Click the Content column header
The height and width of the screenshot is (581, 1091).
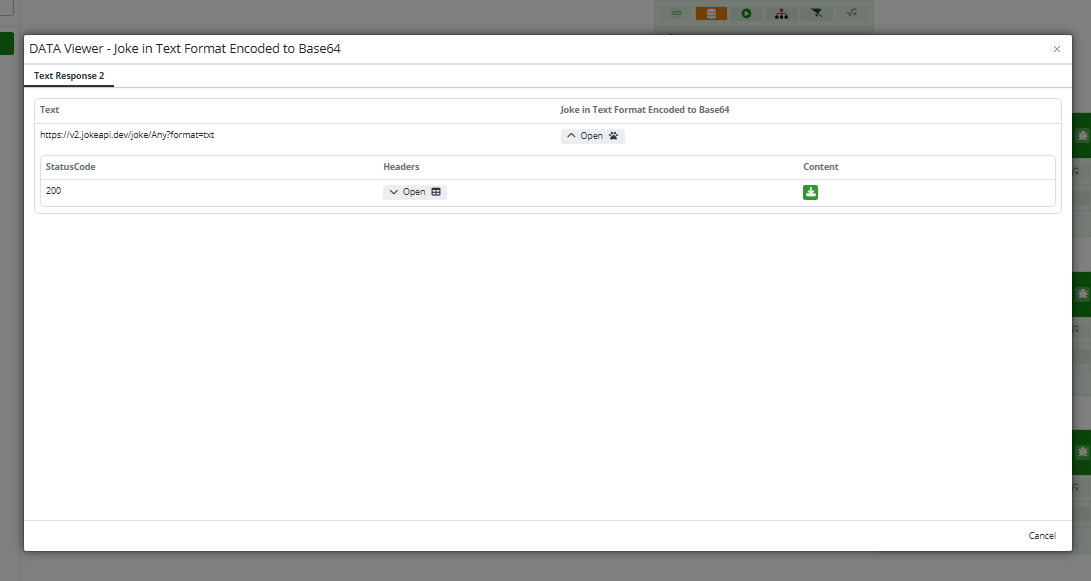[x=820, y=167]
